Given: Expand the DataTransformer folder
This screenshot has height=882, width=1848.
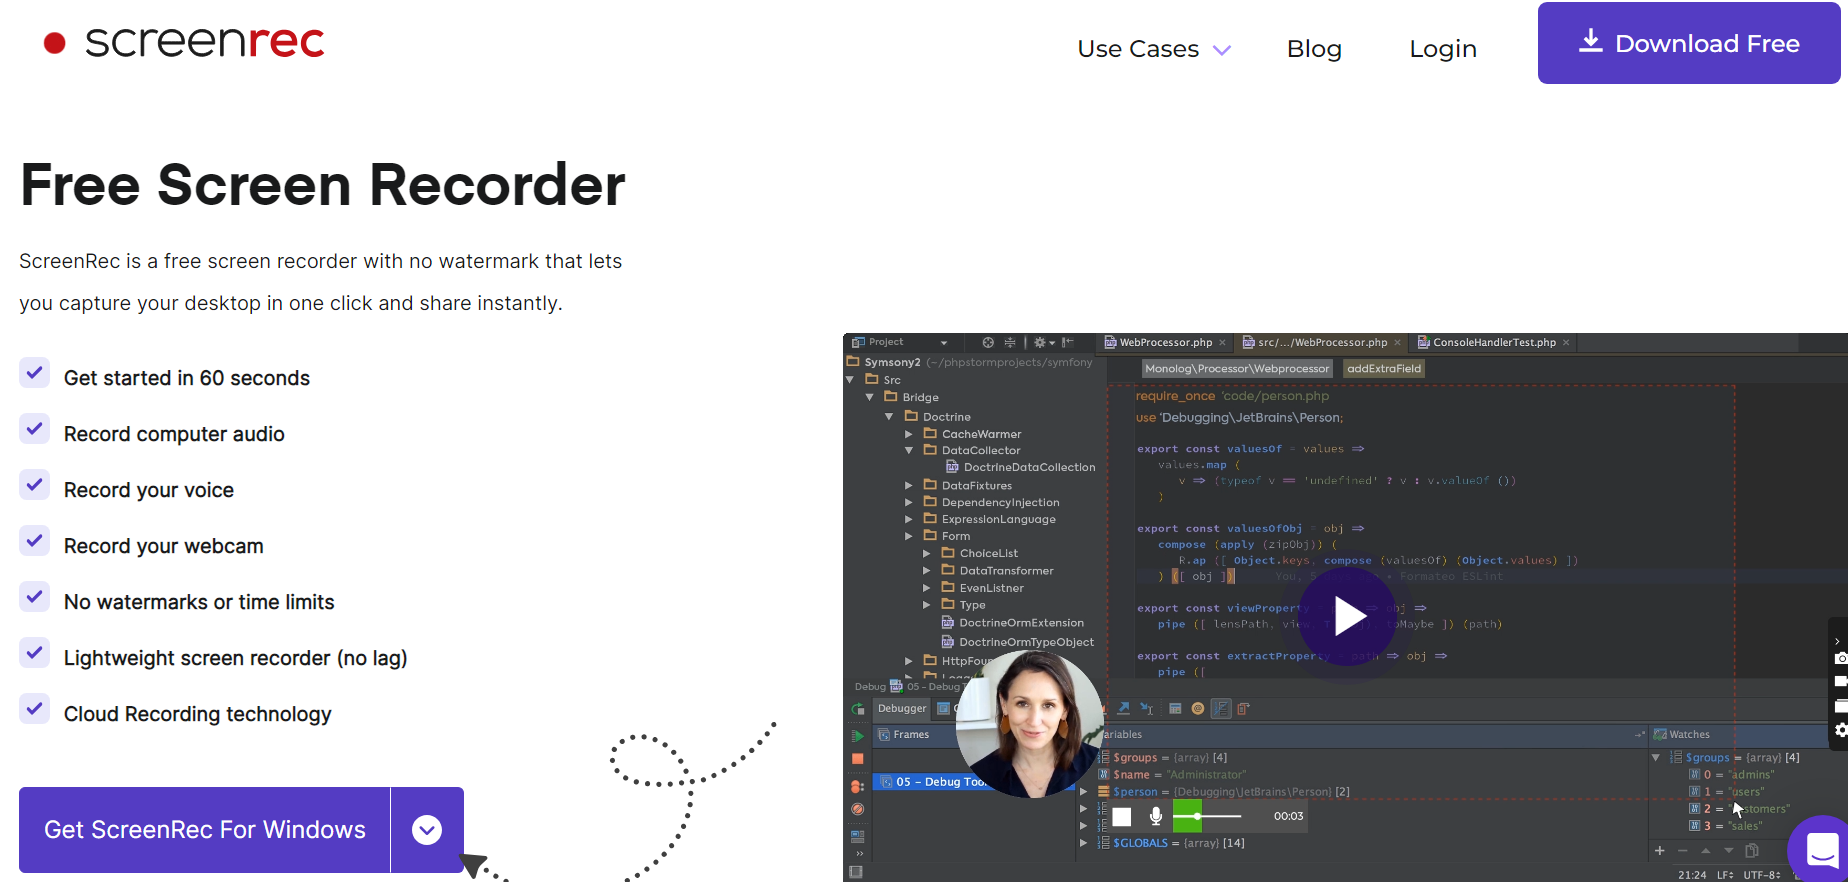Looking at the screenshot, I should [x=927, y=571].
